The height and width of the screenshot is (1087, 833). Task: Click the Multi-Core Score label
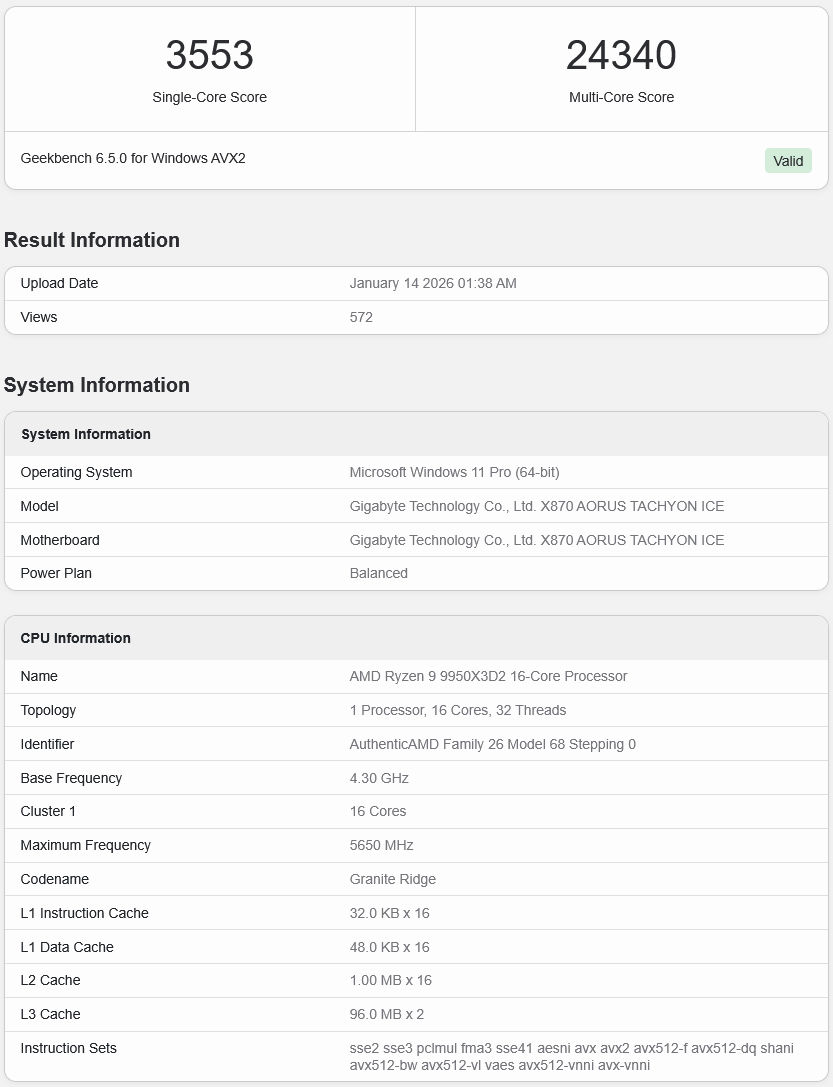[621, 97]
